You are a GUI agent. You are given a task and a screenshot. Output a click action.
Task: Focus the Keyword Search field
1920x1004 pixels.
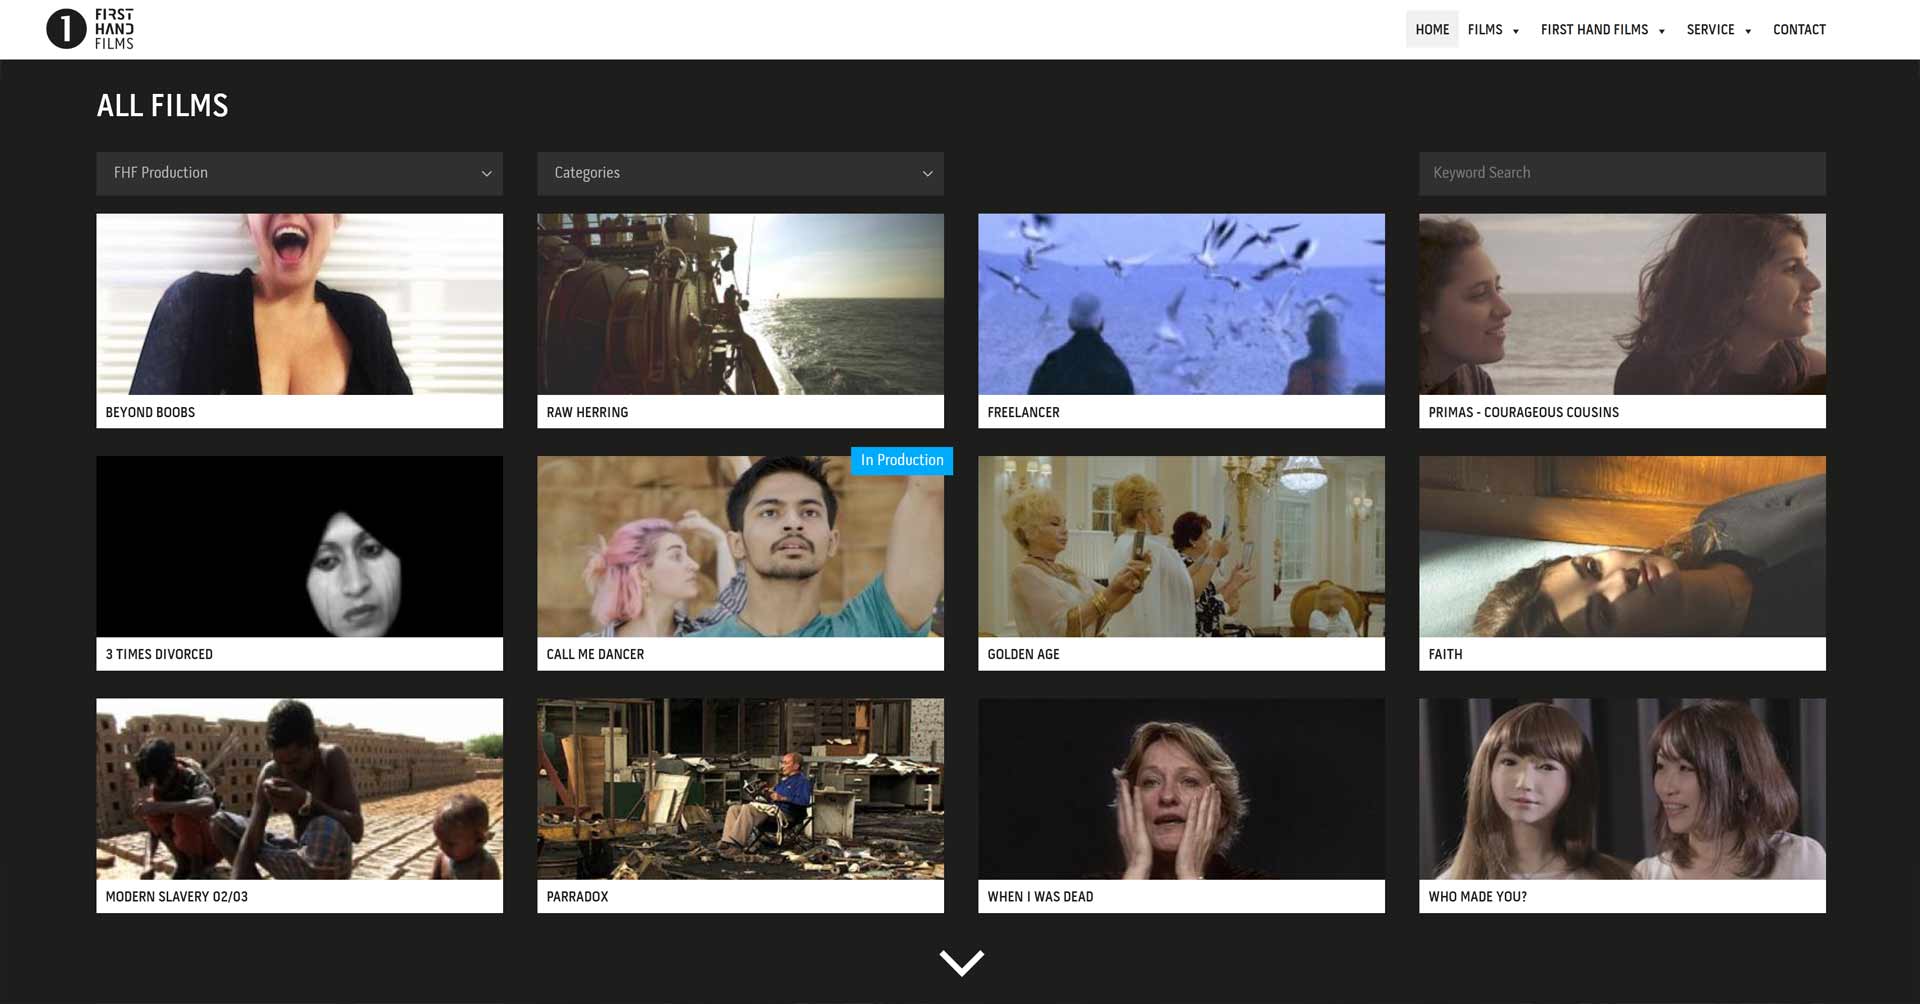(x=1622, y=173)
